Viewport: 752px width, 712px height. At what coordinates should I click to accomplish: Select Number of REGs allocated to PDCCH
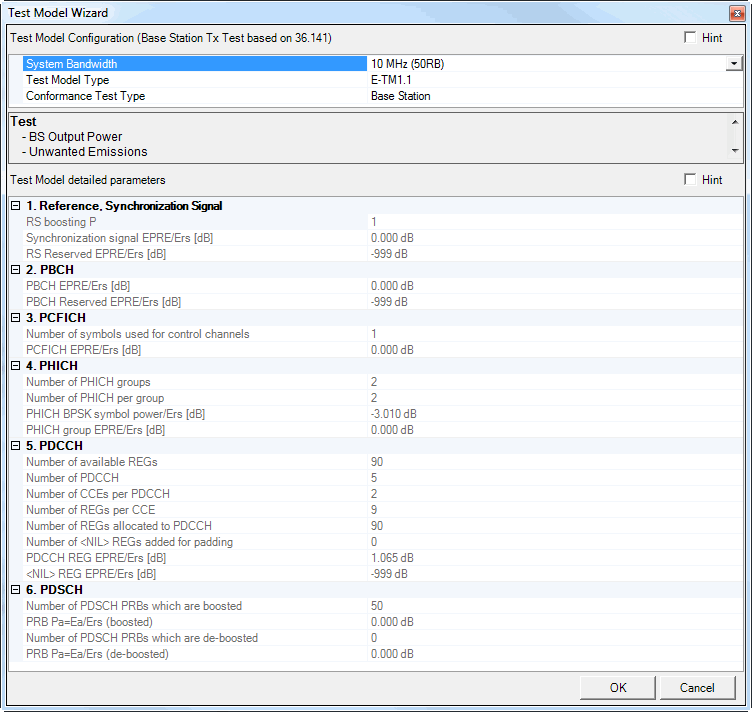pos(382,525)
